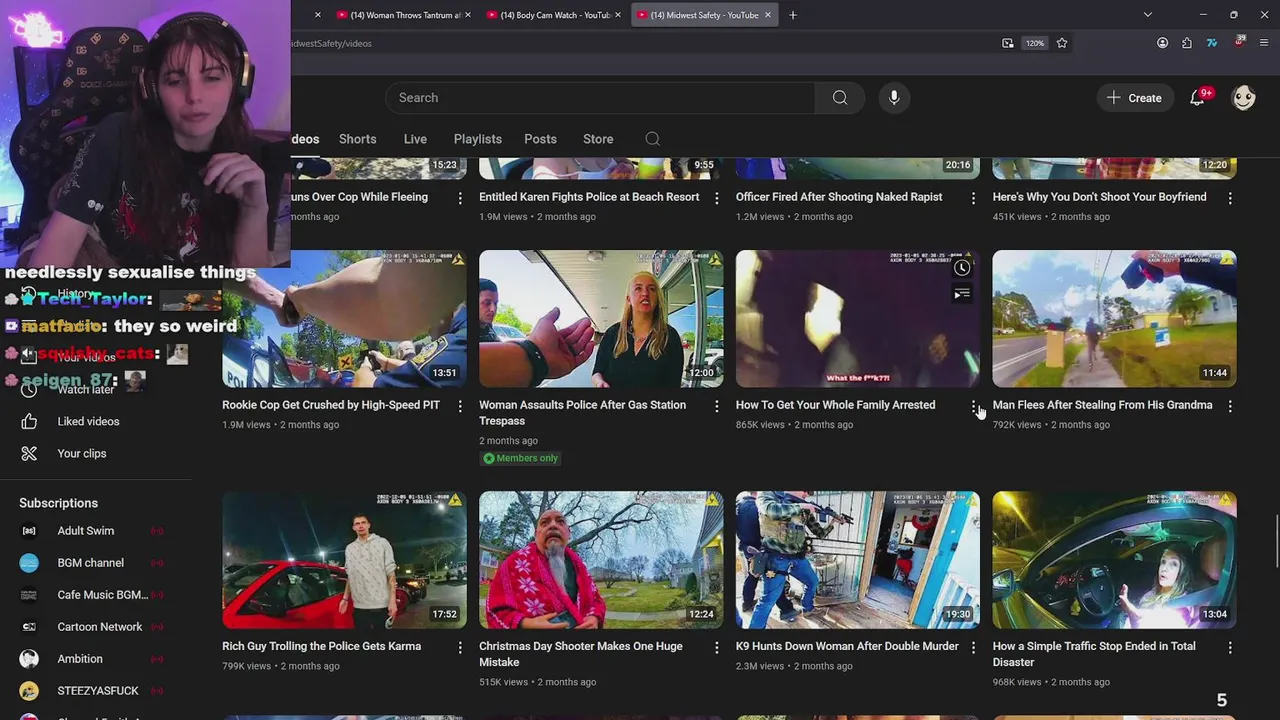This screenshot has width=1280, height=720.
Task: Open the notifications bell
Action: 1197,98
